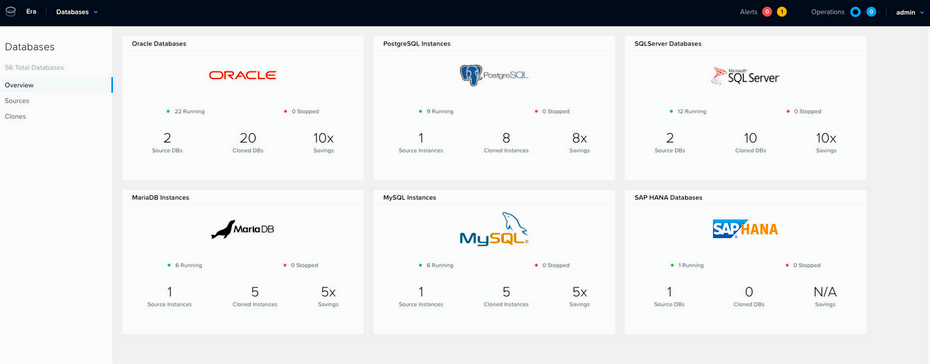The width and height of the screenshot is (930, 364).
Task: Click the MariaDB seal logo
Action: 243,229
